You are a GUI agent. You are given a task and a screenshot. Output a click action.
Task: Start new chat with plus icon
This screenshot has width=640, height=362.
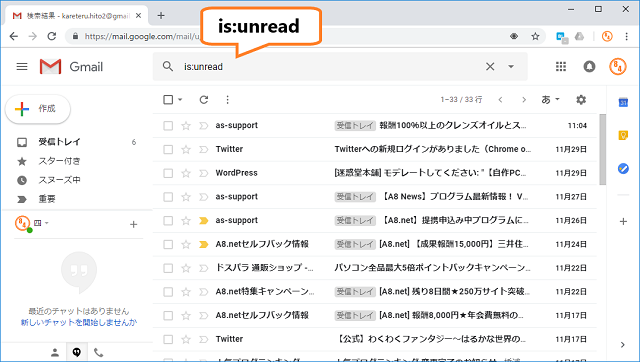pos(133,224)
